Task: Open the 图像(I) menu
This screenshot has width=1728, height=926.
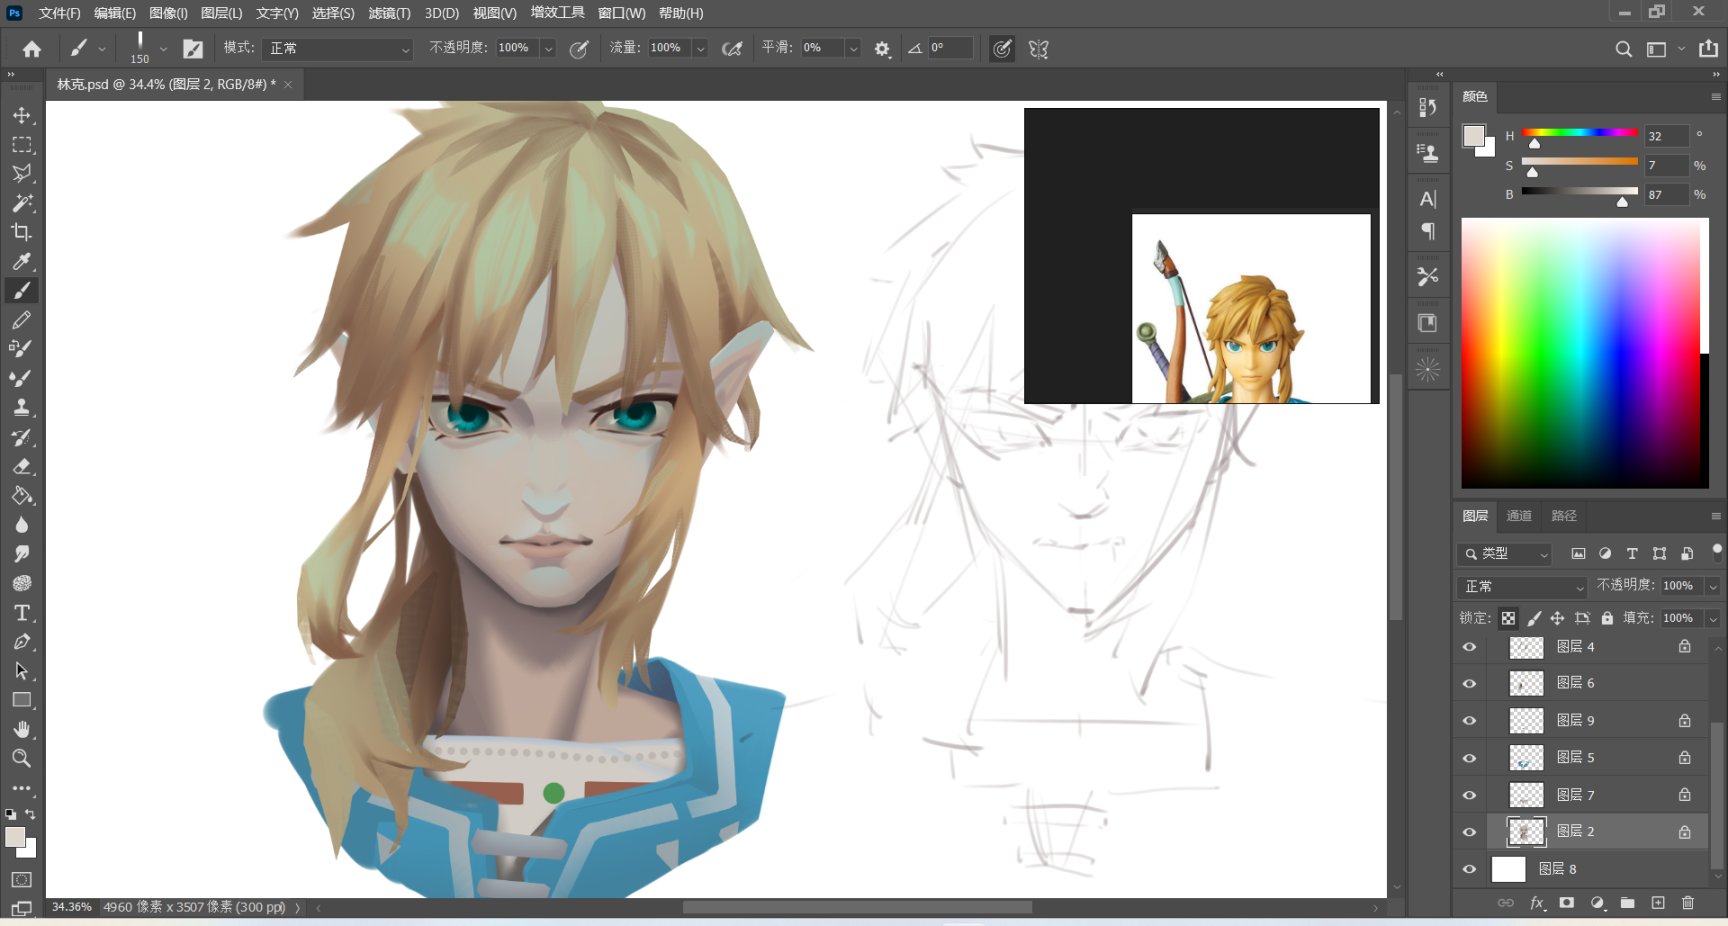Action: coord(168,13)
